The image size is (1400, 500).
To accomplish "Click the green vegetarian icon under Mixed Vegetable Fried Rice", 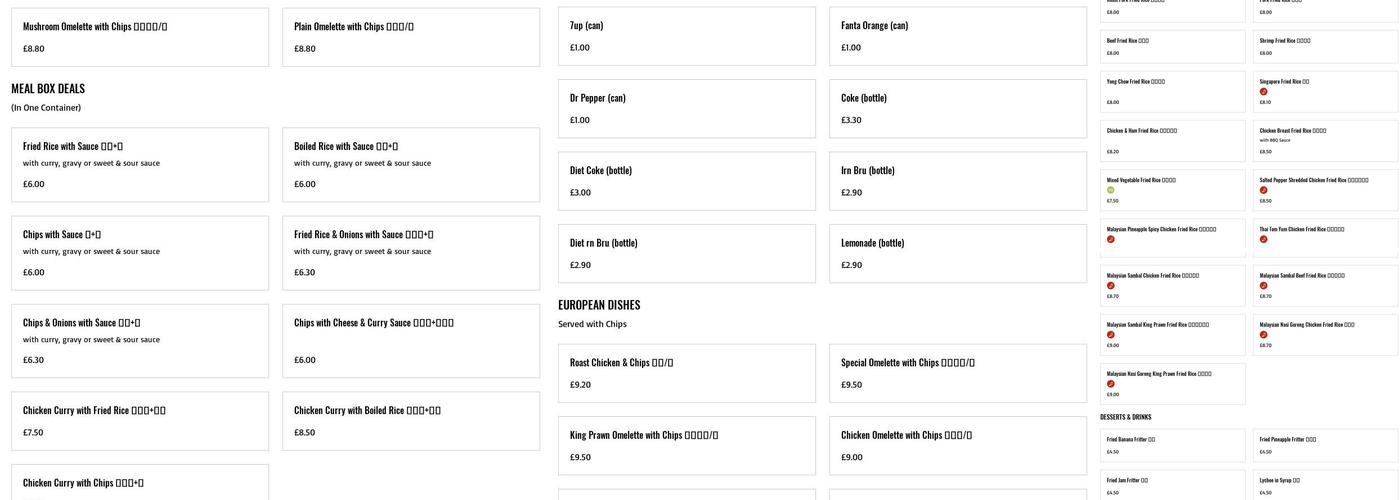I will coord(1110,190).
